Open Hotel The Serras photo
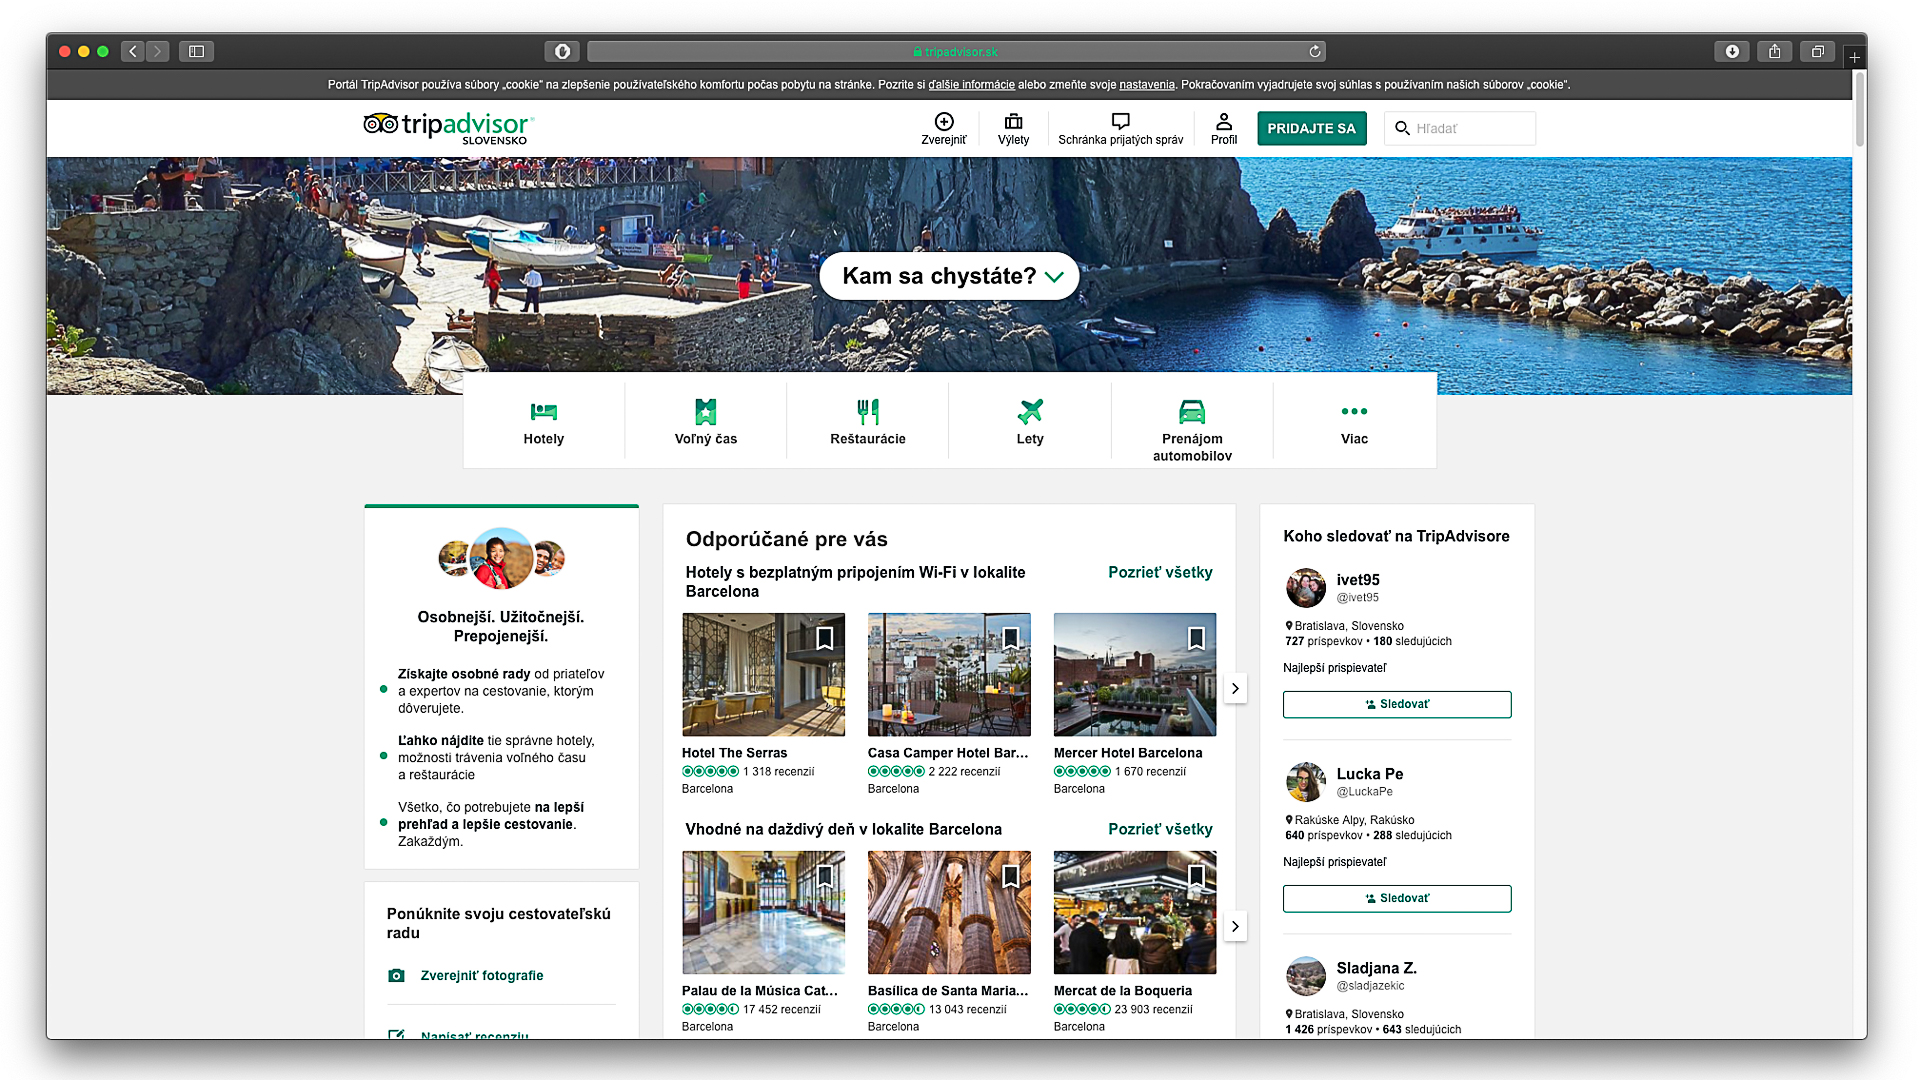This screenshot has height=1080, width=1920. coord(763,675)
